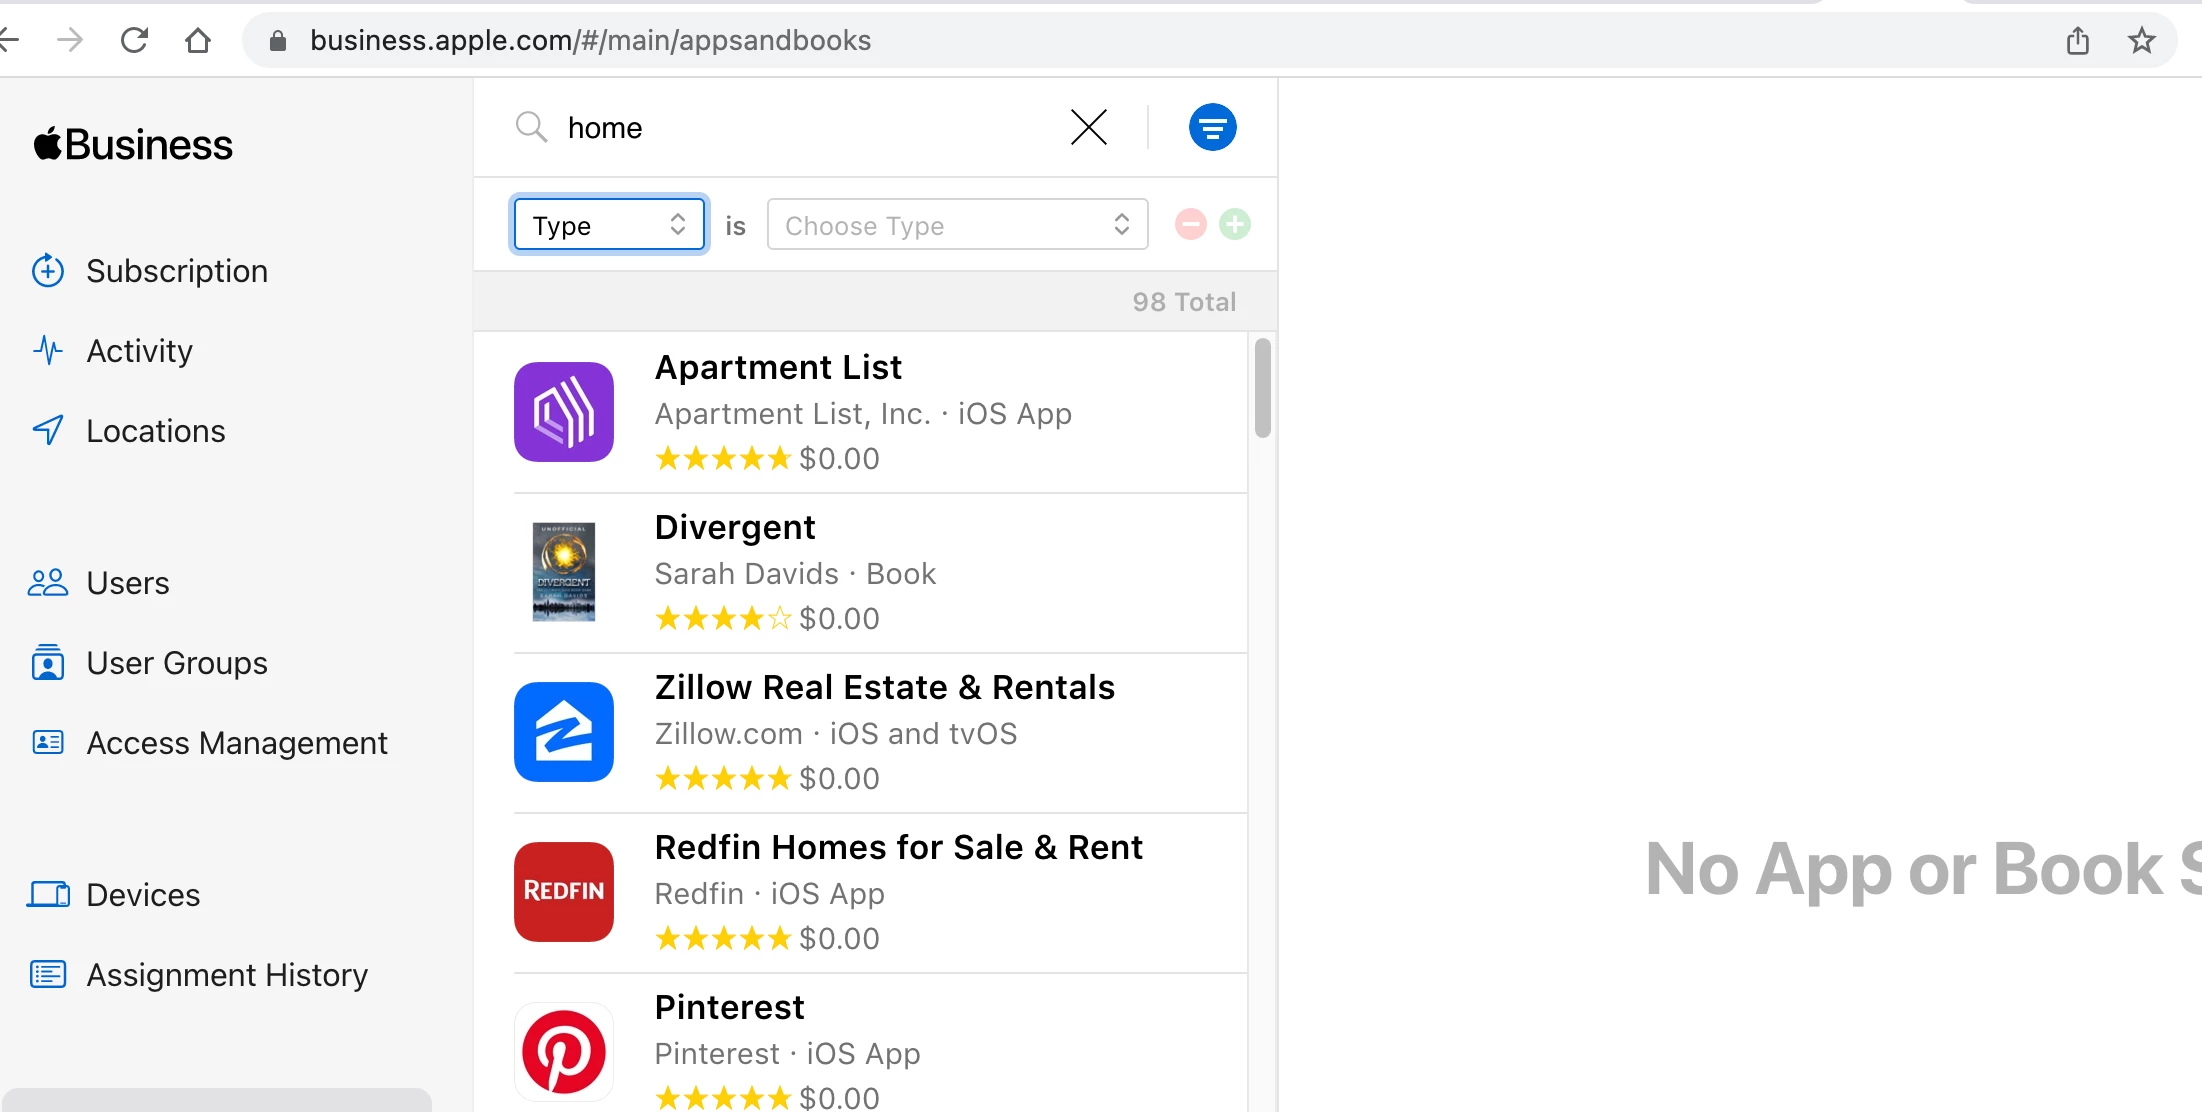
Task: Click the Devices laptop icon
Action: coord(48,895)
